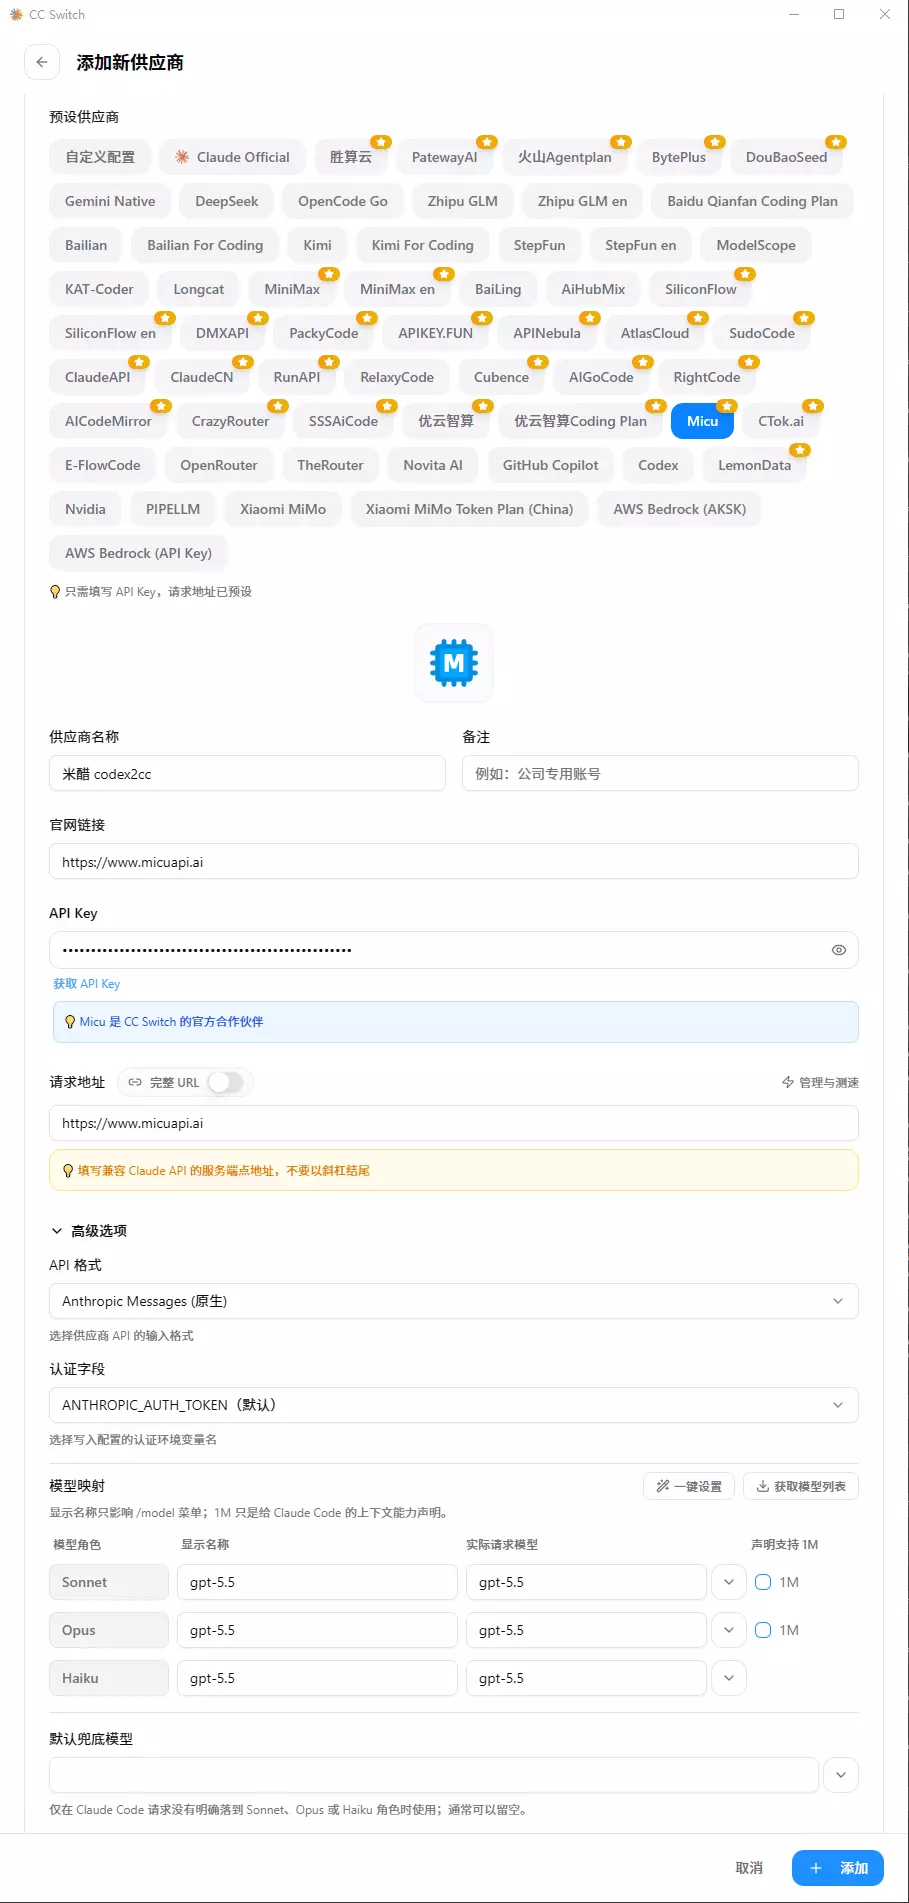Open Sonnet model dropdown arrow
Viewport: 909px width, 1903px height.
tap(729, 1582)
